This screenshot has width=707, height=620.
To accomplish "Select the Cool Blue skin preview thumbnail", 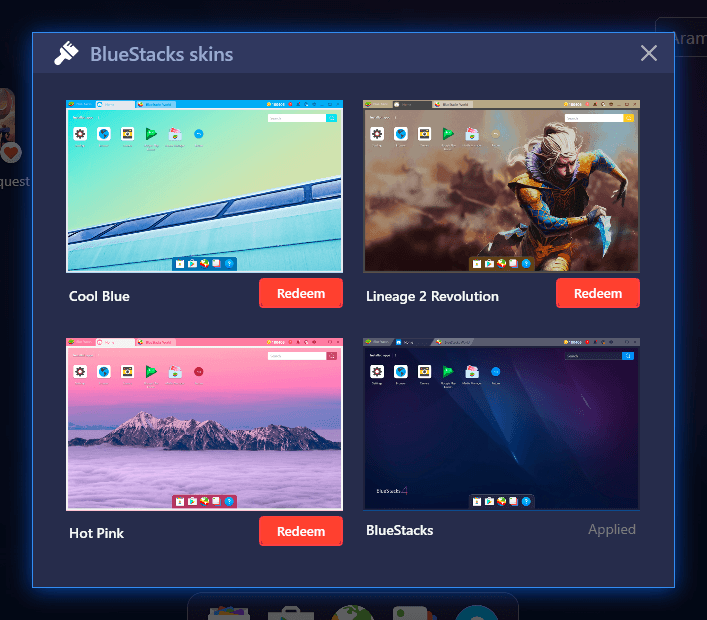I will pyautogui.click(x=204, y=186).
